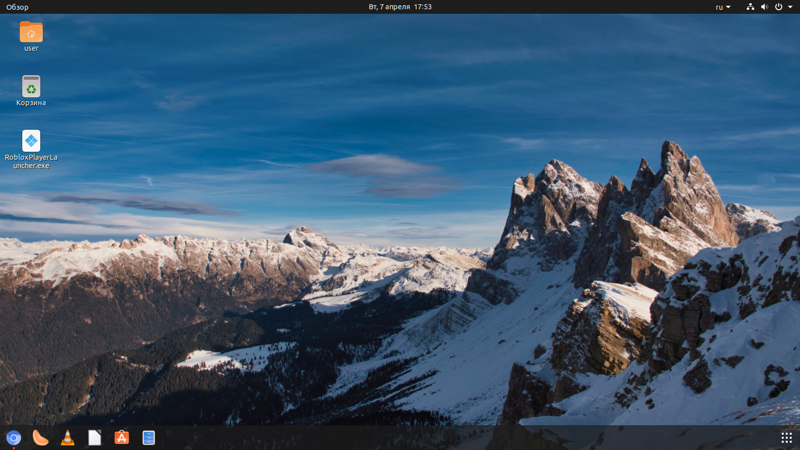
Task: Click the power icon in top bar
Action: click(779, 7)
